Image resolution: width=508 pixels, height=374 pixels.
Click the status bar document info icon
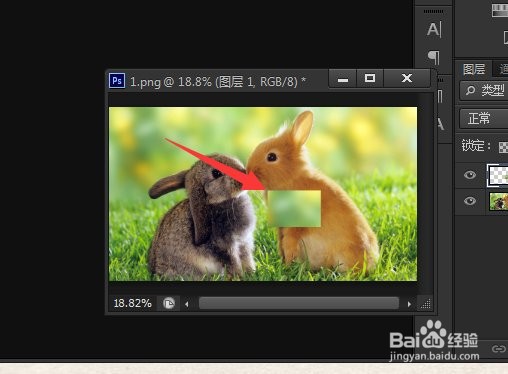click(169, 303)
